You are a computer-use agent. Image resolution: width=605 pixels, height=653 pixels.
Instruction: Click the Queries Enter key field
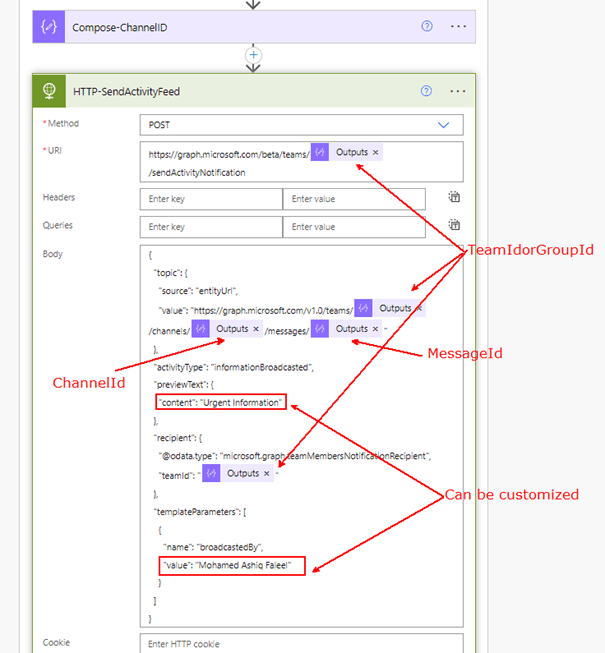211,227
